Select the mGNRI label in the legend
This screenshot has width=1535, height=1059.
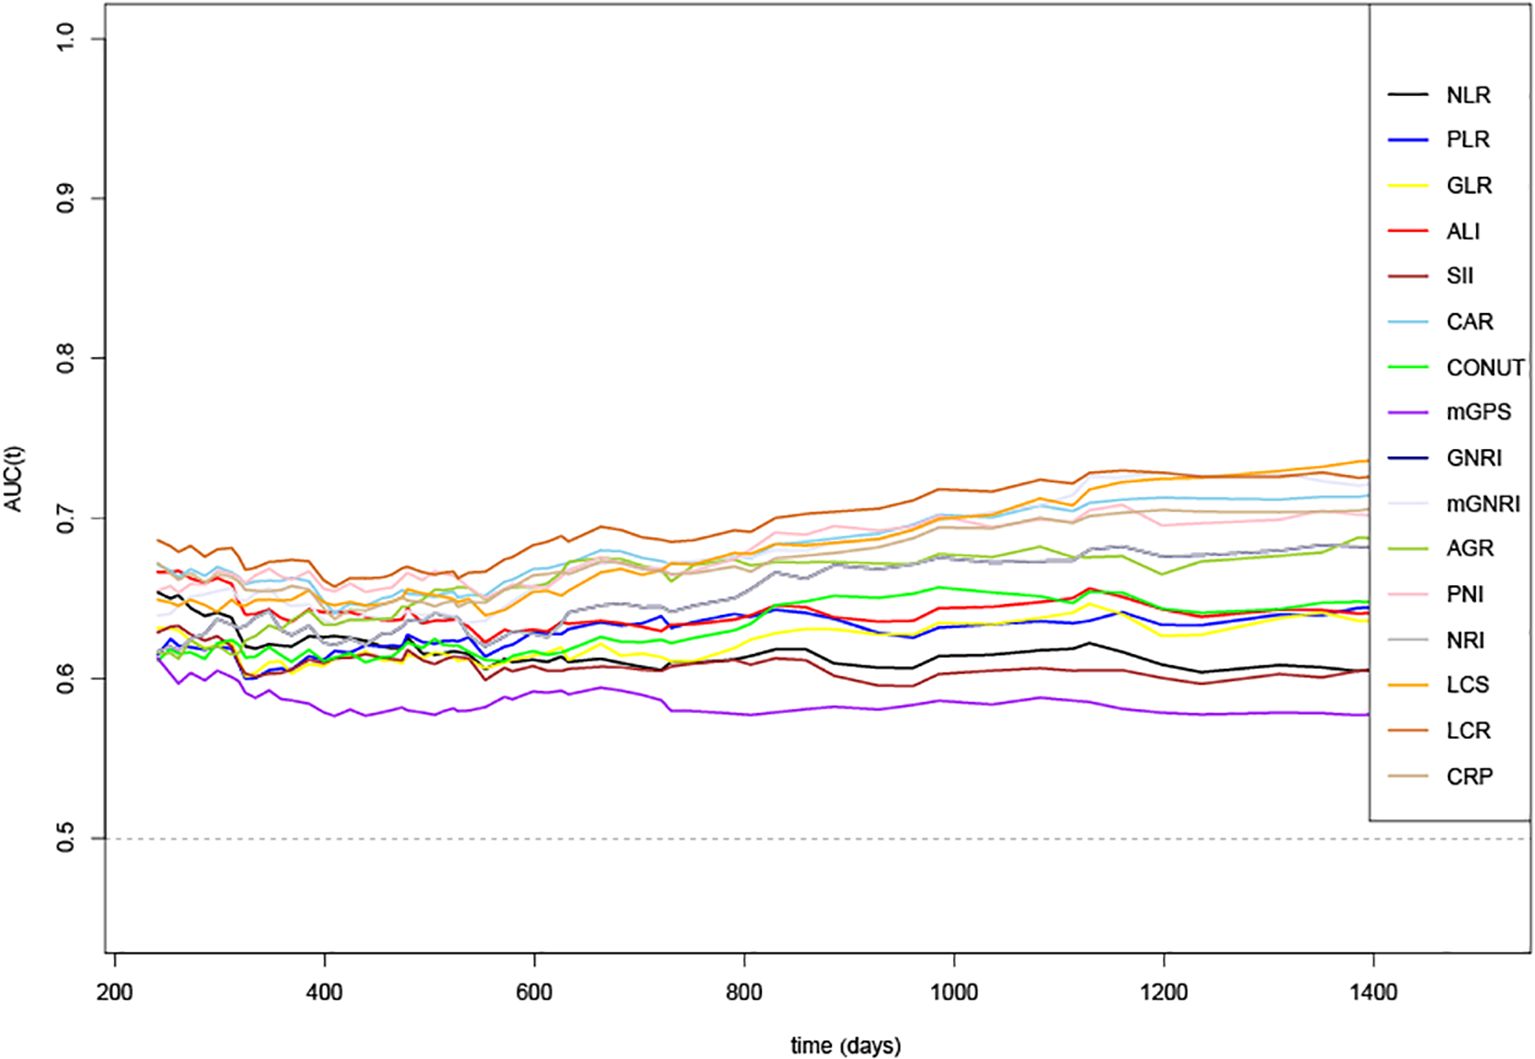1483,504
